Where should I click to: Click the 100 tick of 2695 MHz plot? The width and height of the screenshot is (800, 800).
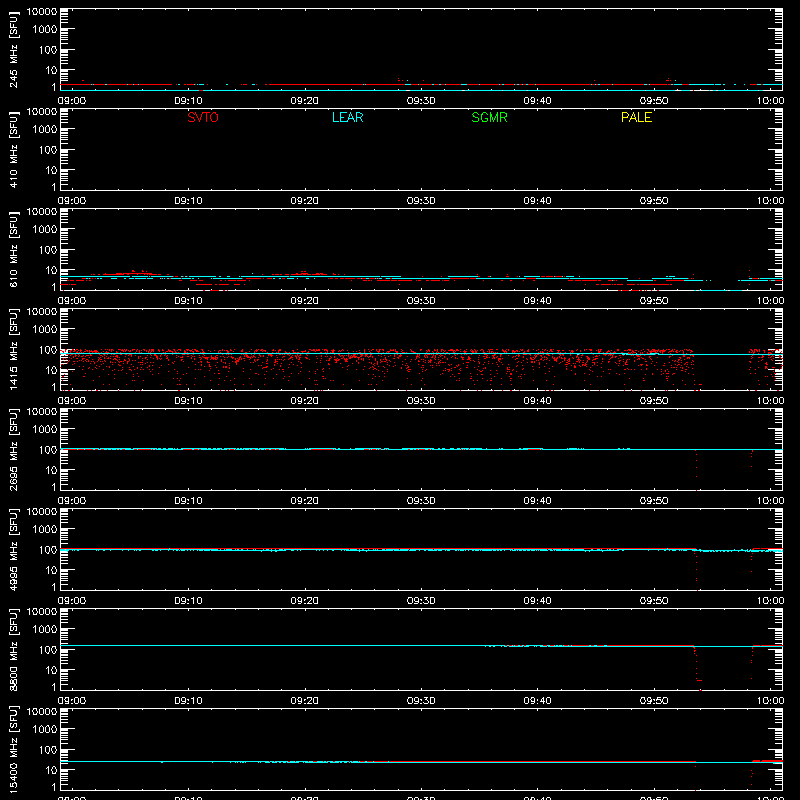click(x=48, y=450)
